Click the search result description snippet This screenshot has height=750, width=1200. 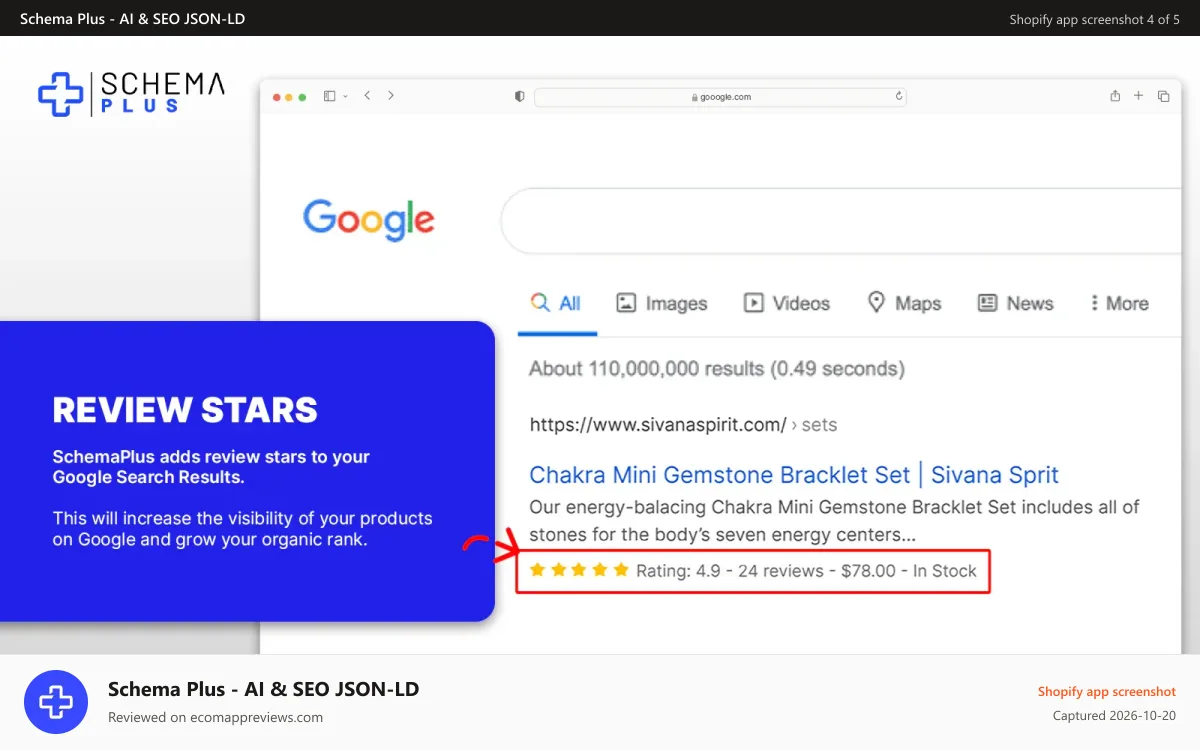pyautogui.click(x=834, y=520)
